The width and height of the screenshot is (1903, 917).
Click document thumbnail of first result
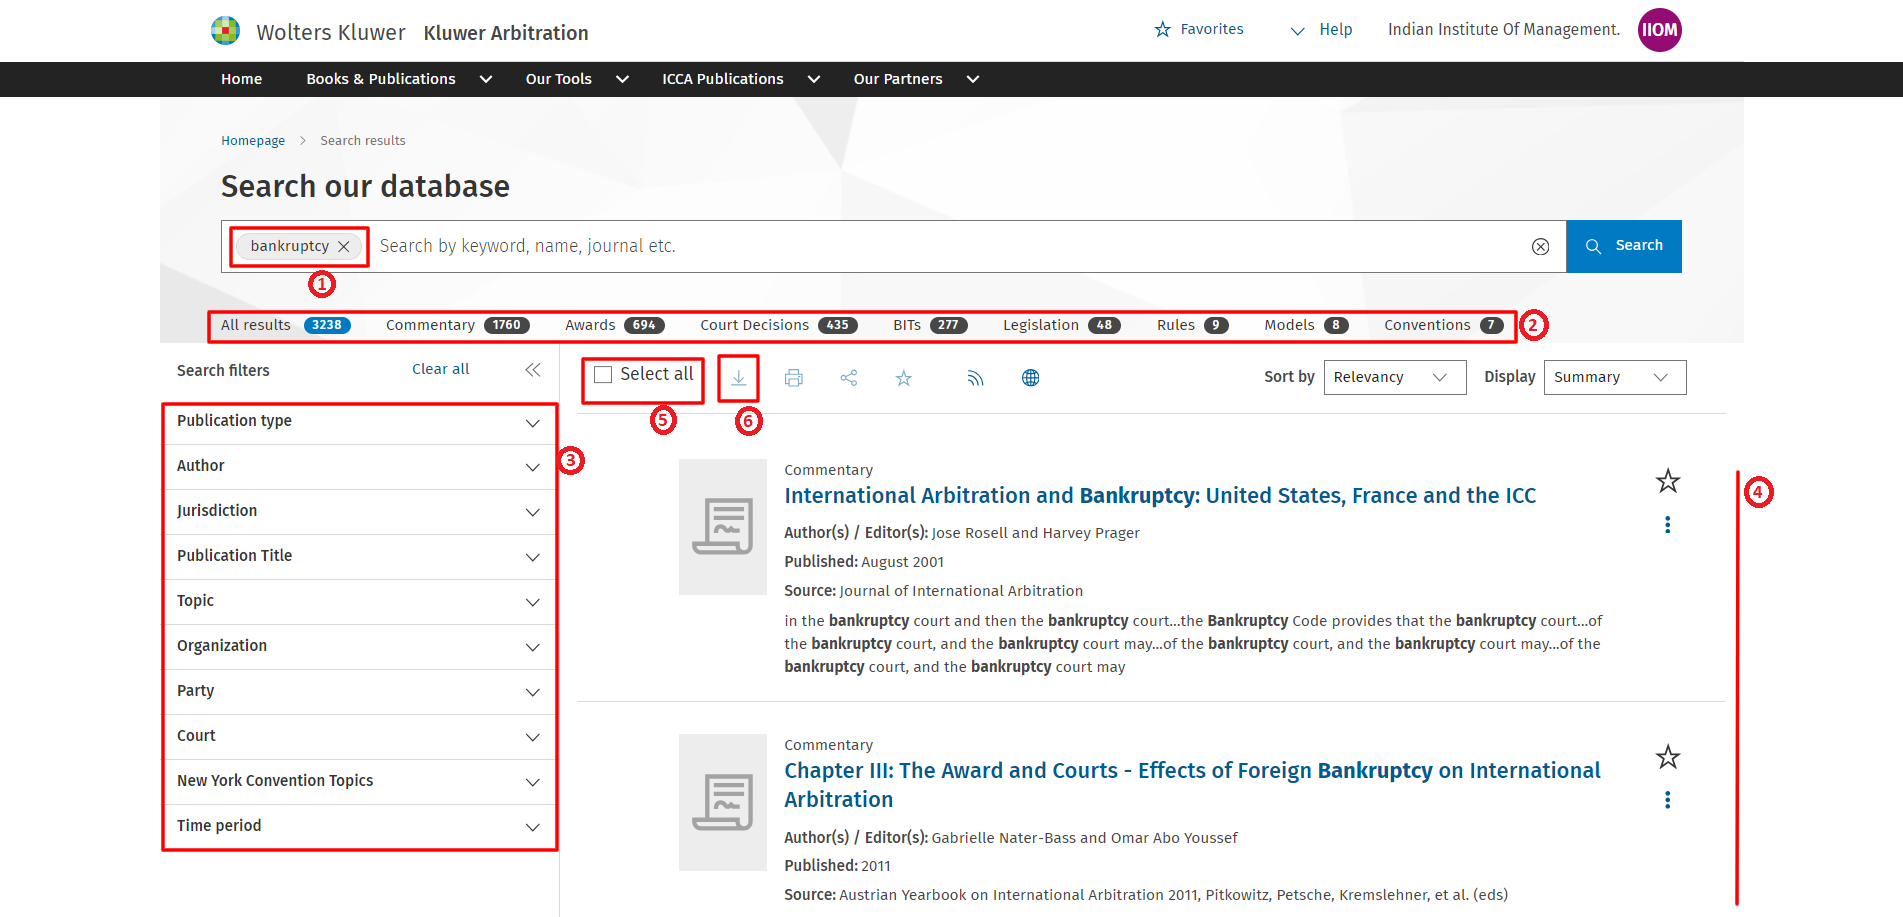tap(723, 527)
